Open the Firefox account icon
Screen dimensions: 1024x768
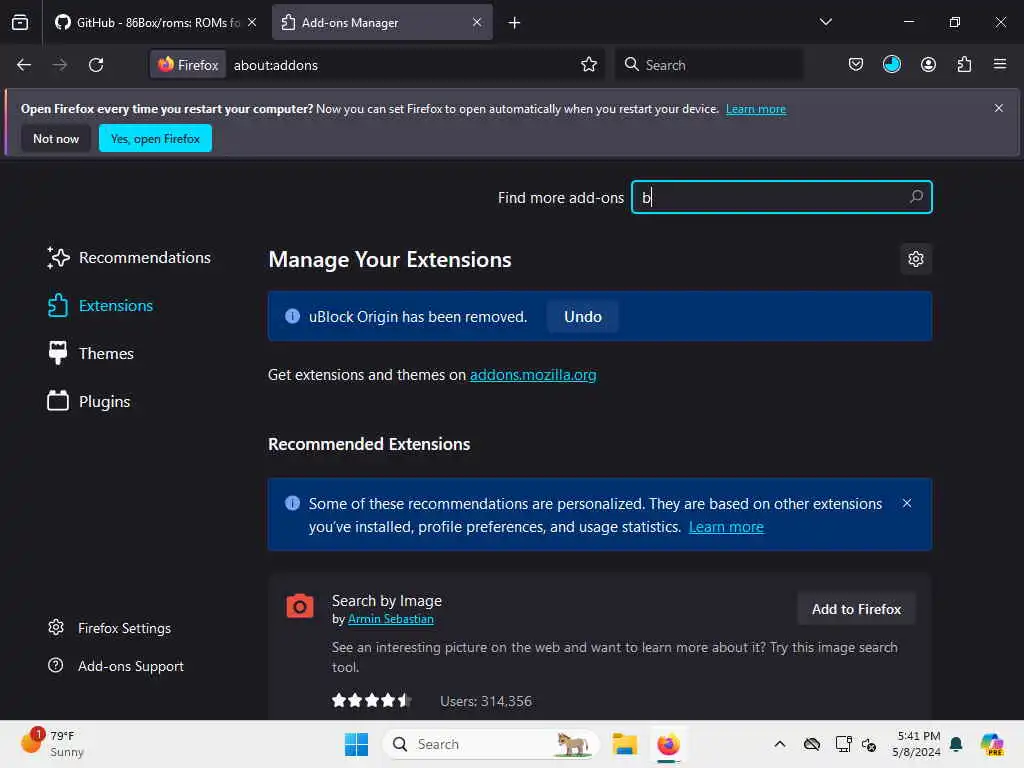928,65
